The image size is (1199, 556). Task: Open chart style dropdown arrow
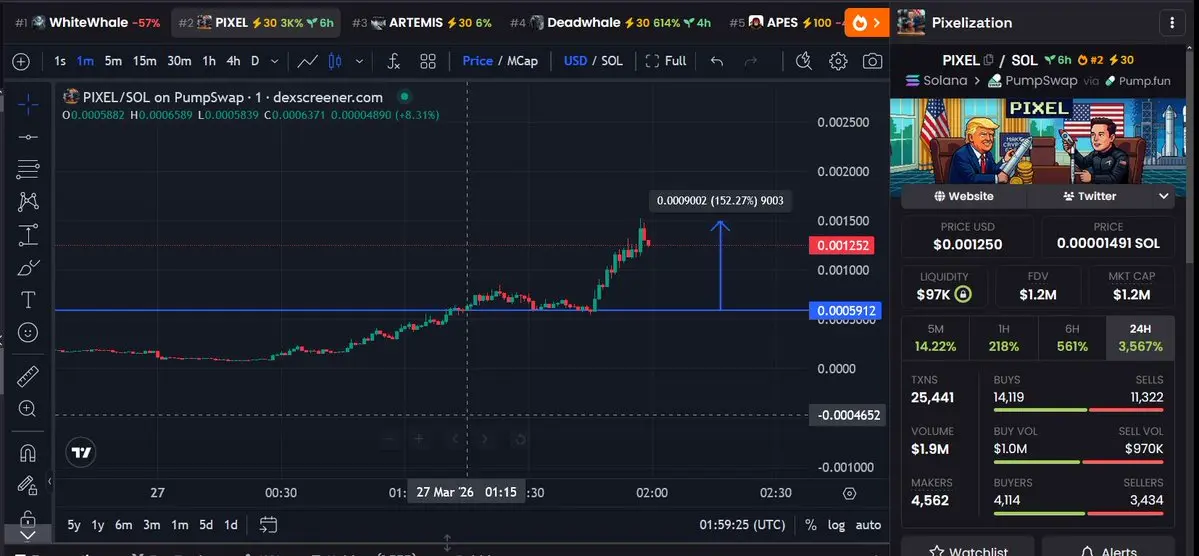[x=357, y=61]
